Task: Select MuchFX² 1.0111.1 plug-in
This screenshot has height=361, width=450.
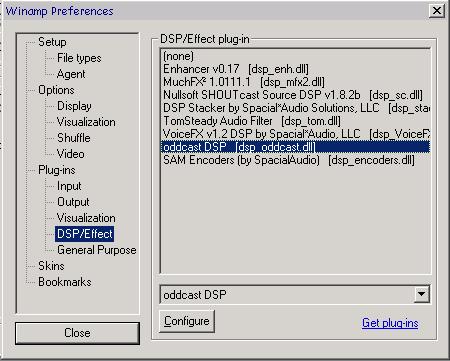Action: click(295, 82)
